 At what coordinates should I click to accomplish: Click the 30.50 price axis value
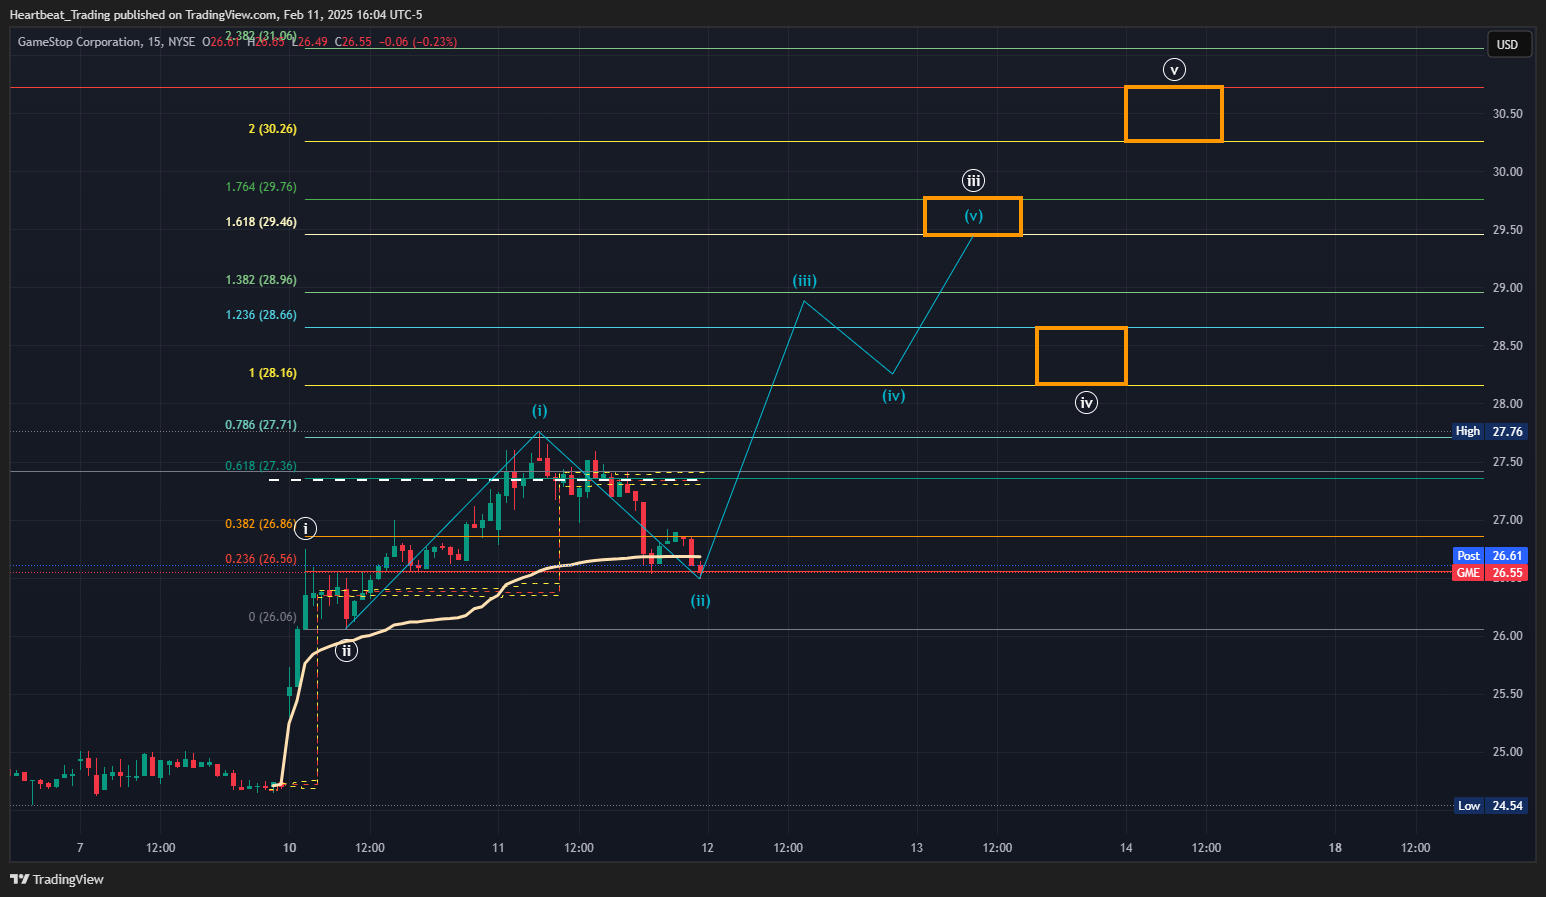click(x=1507, y=114)
